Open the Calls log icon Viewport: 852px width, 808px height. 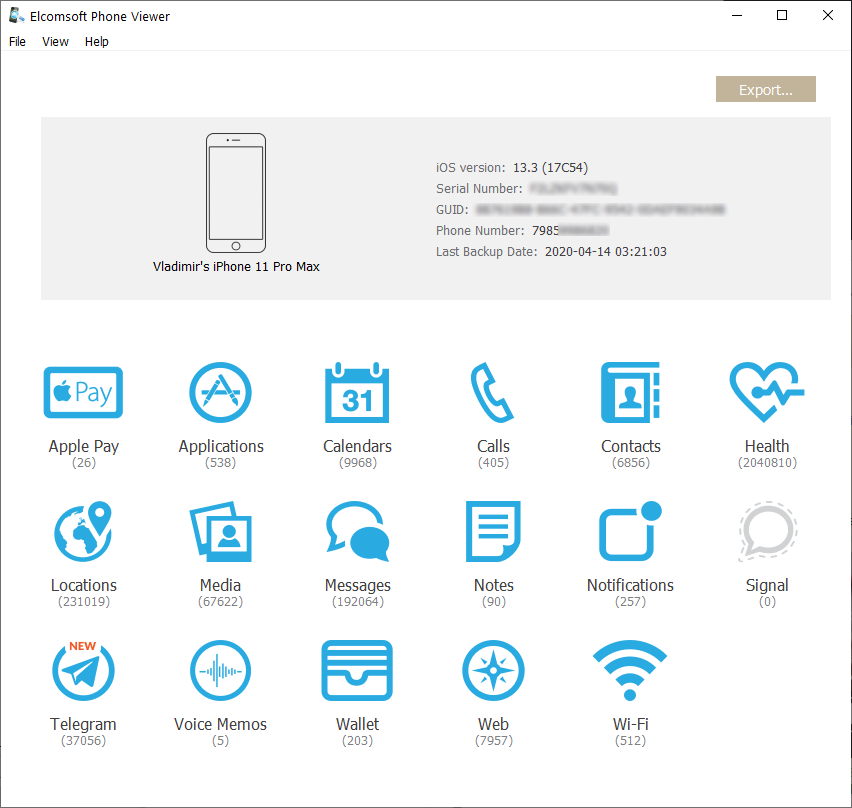coord(493,392)
